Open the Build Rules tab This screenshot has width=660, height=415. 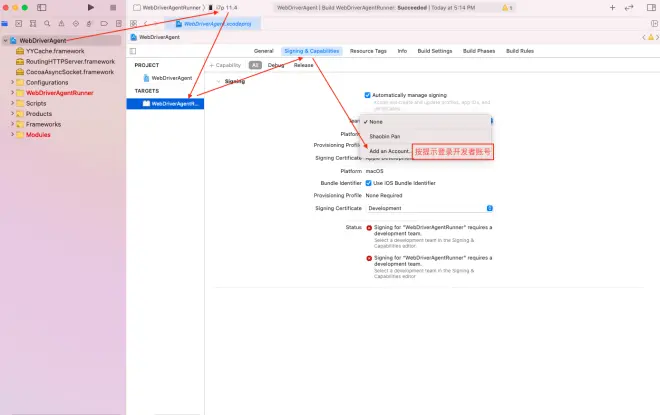click(x=519, y=51)
